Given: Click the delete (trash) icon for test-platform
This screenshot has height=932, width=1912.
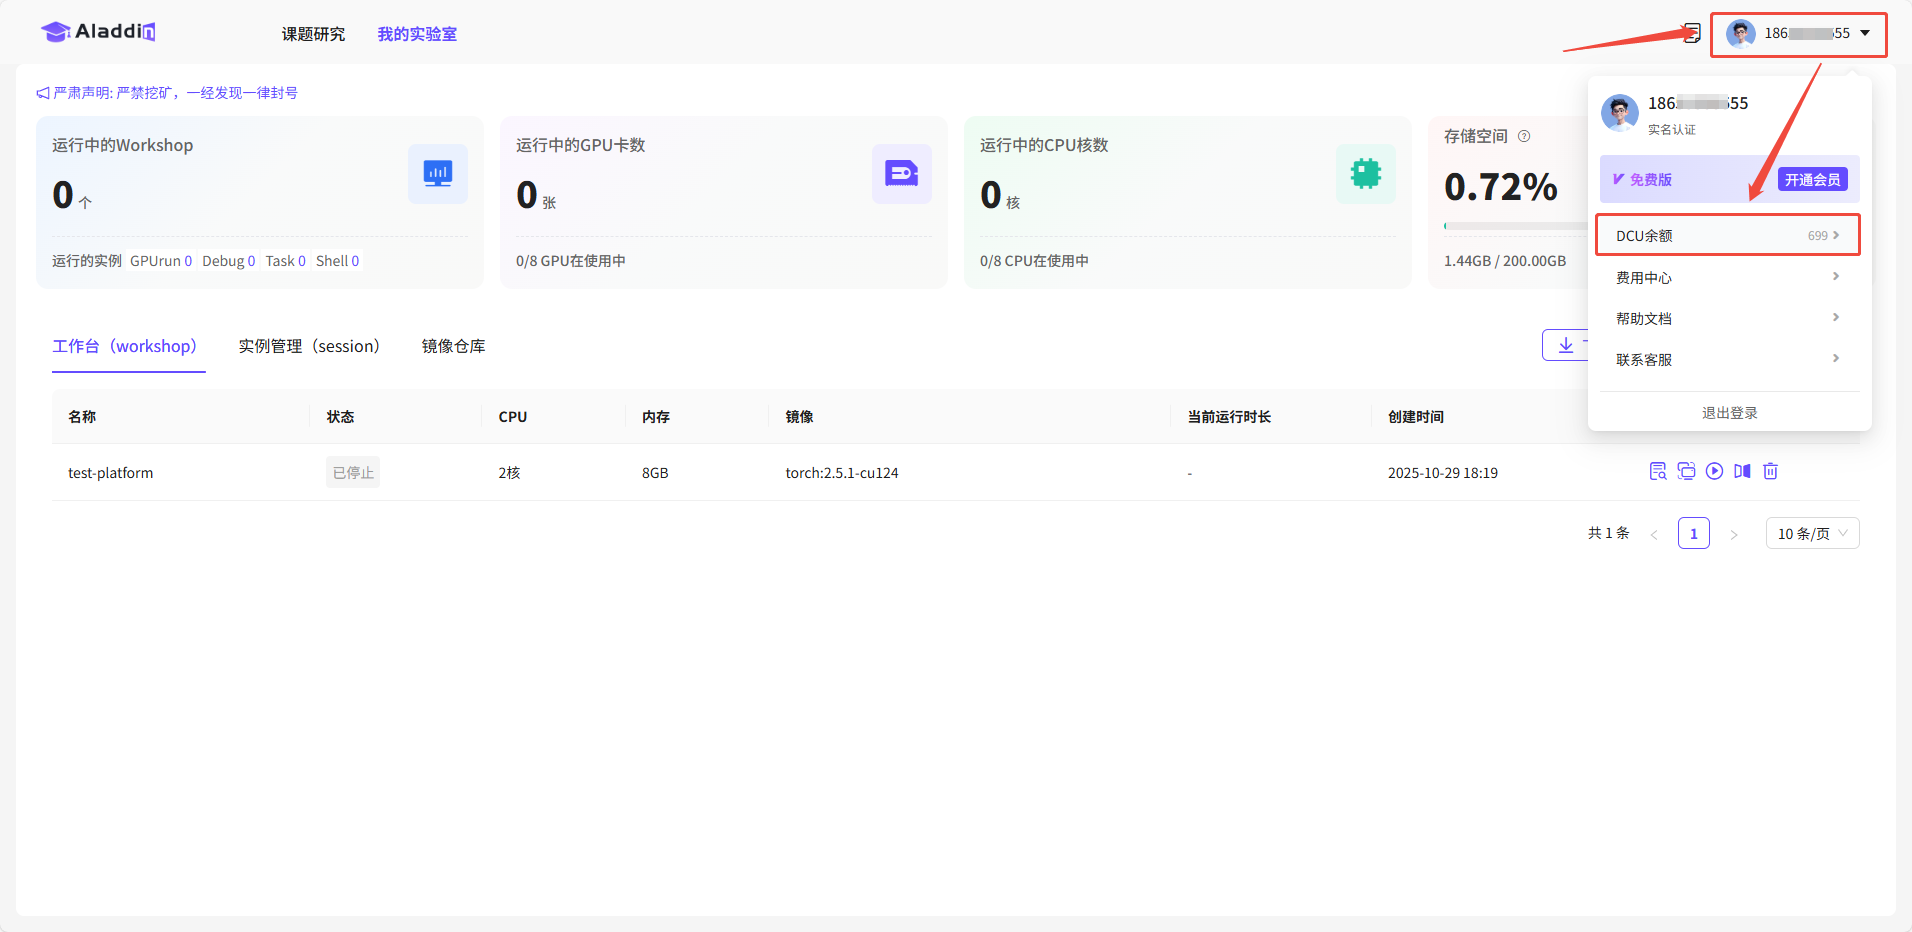Looking at the screenshot, I should [x=1770, y=471].
